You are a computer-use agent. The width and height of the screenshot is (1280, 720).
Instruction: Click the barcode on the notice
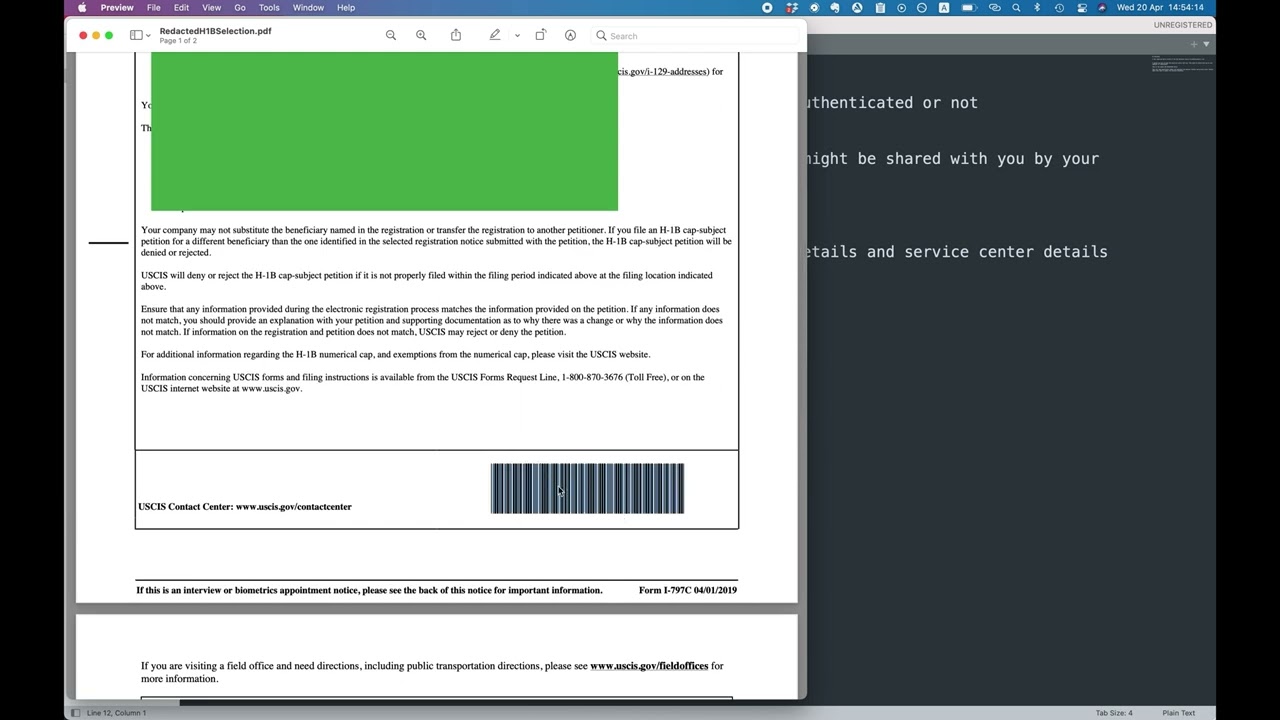pos(587,488)
